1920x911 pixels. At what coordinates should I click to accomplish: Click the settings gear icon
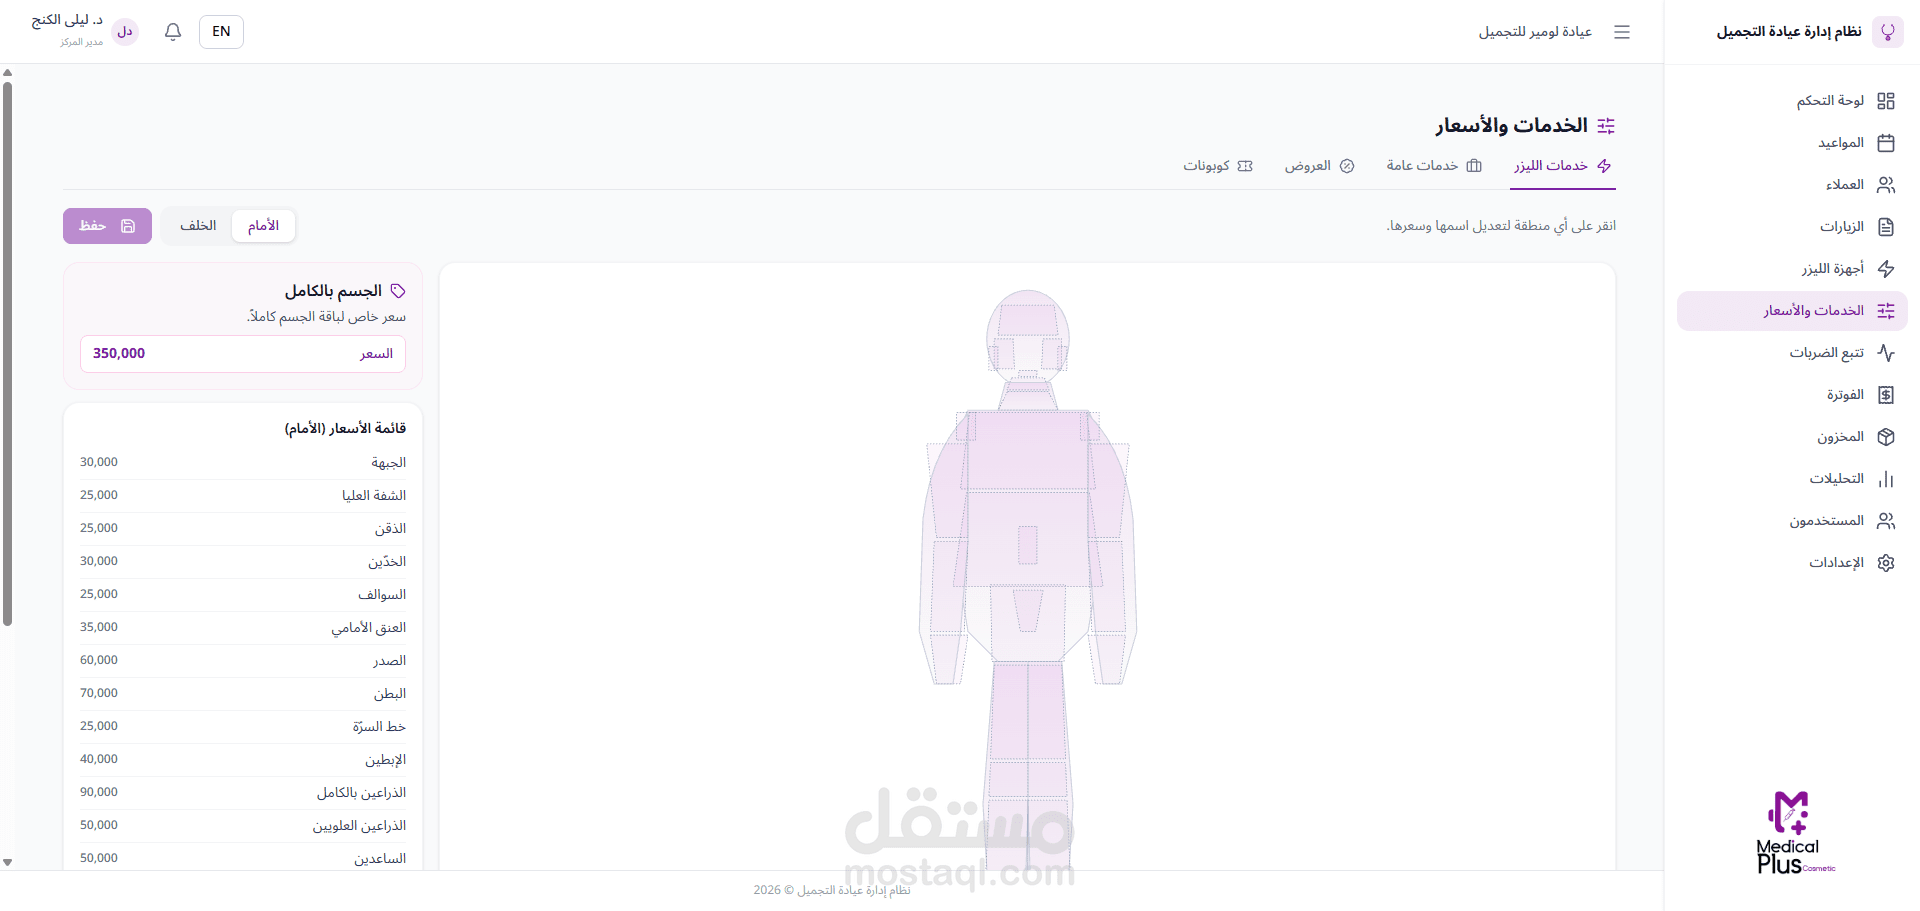point(1886,563)
